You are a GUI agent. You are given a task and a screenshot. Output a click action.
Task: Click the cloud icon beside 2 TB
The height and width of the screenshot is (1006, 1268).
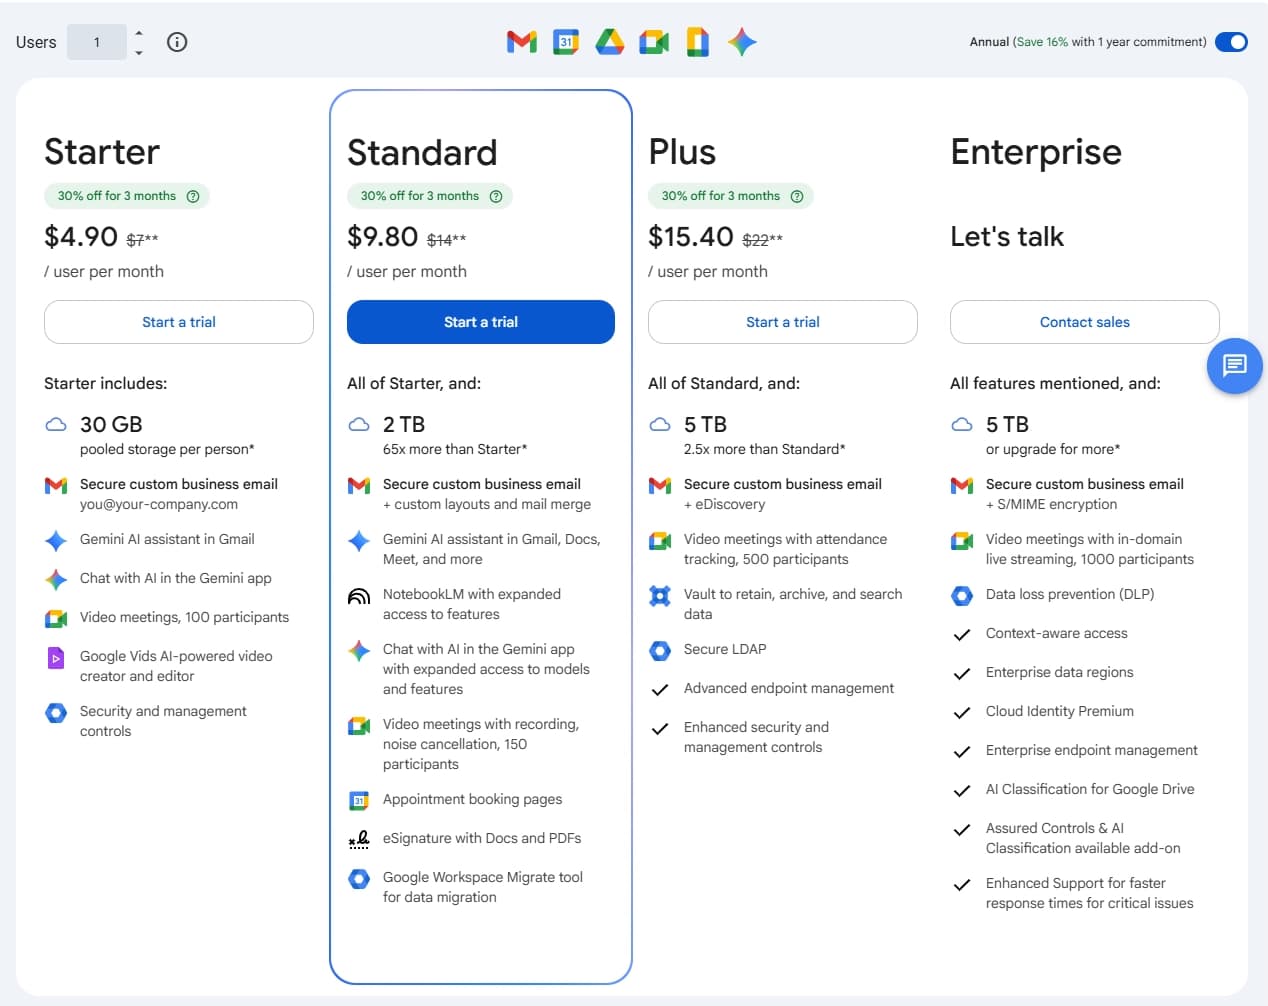[x=359, y=424]
